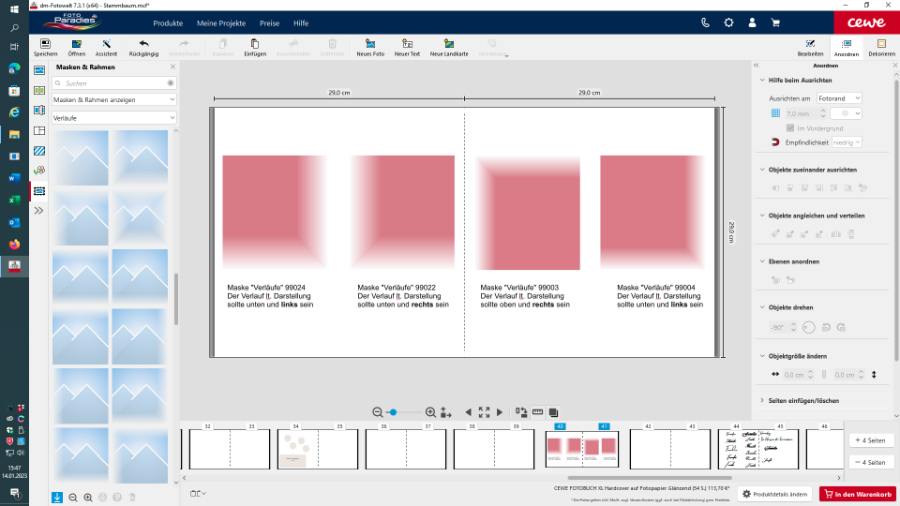Insert a new photo with Neues Foto
Viewport: 900px width, 506px height.
coord(370,45)
